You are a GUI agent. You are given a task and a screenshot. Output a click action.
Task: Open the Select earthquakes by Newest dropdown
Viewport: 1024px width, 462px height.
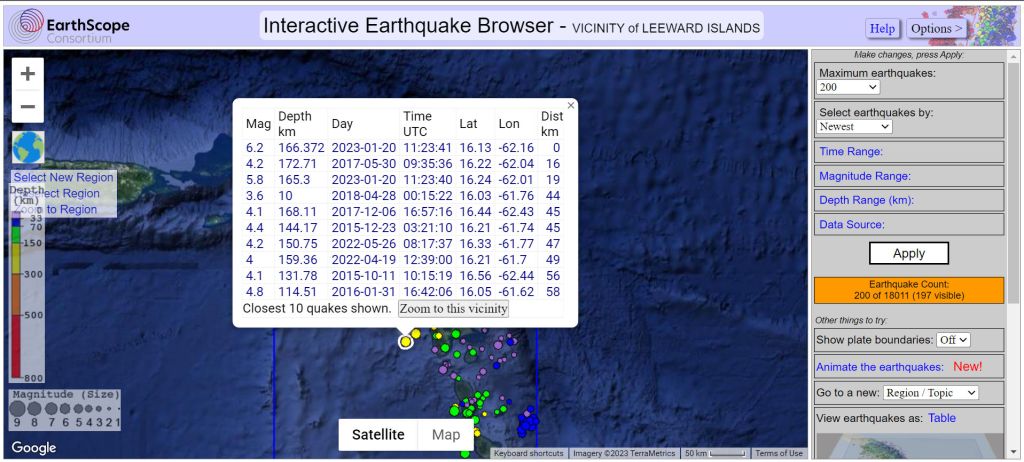855,127
